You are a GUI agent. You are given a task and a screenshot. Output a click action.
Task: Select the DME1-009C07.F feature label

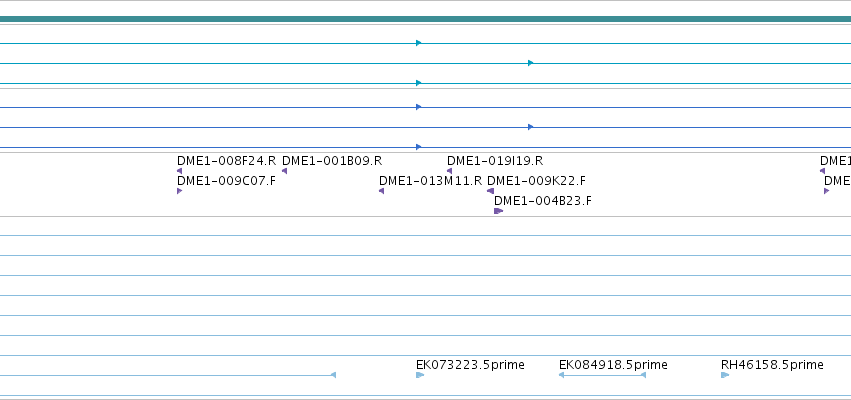(226, 181)
